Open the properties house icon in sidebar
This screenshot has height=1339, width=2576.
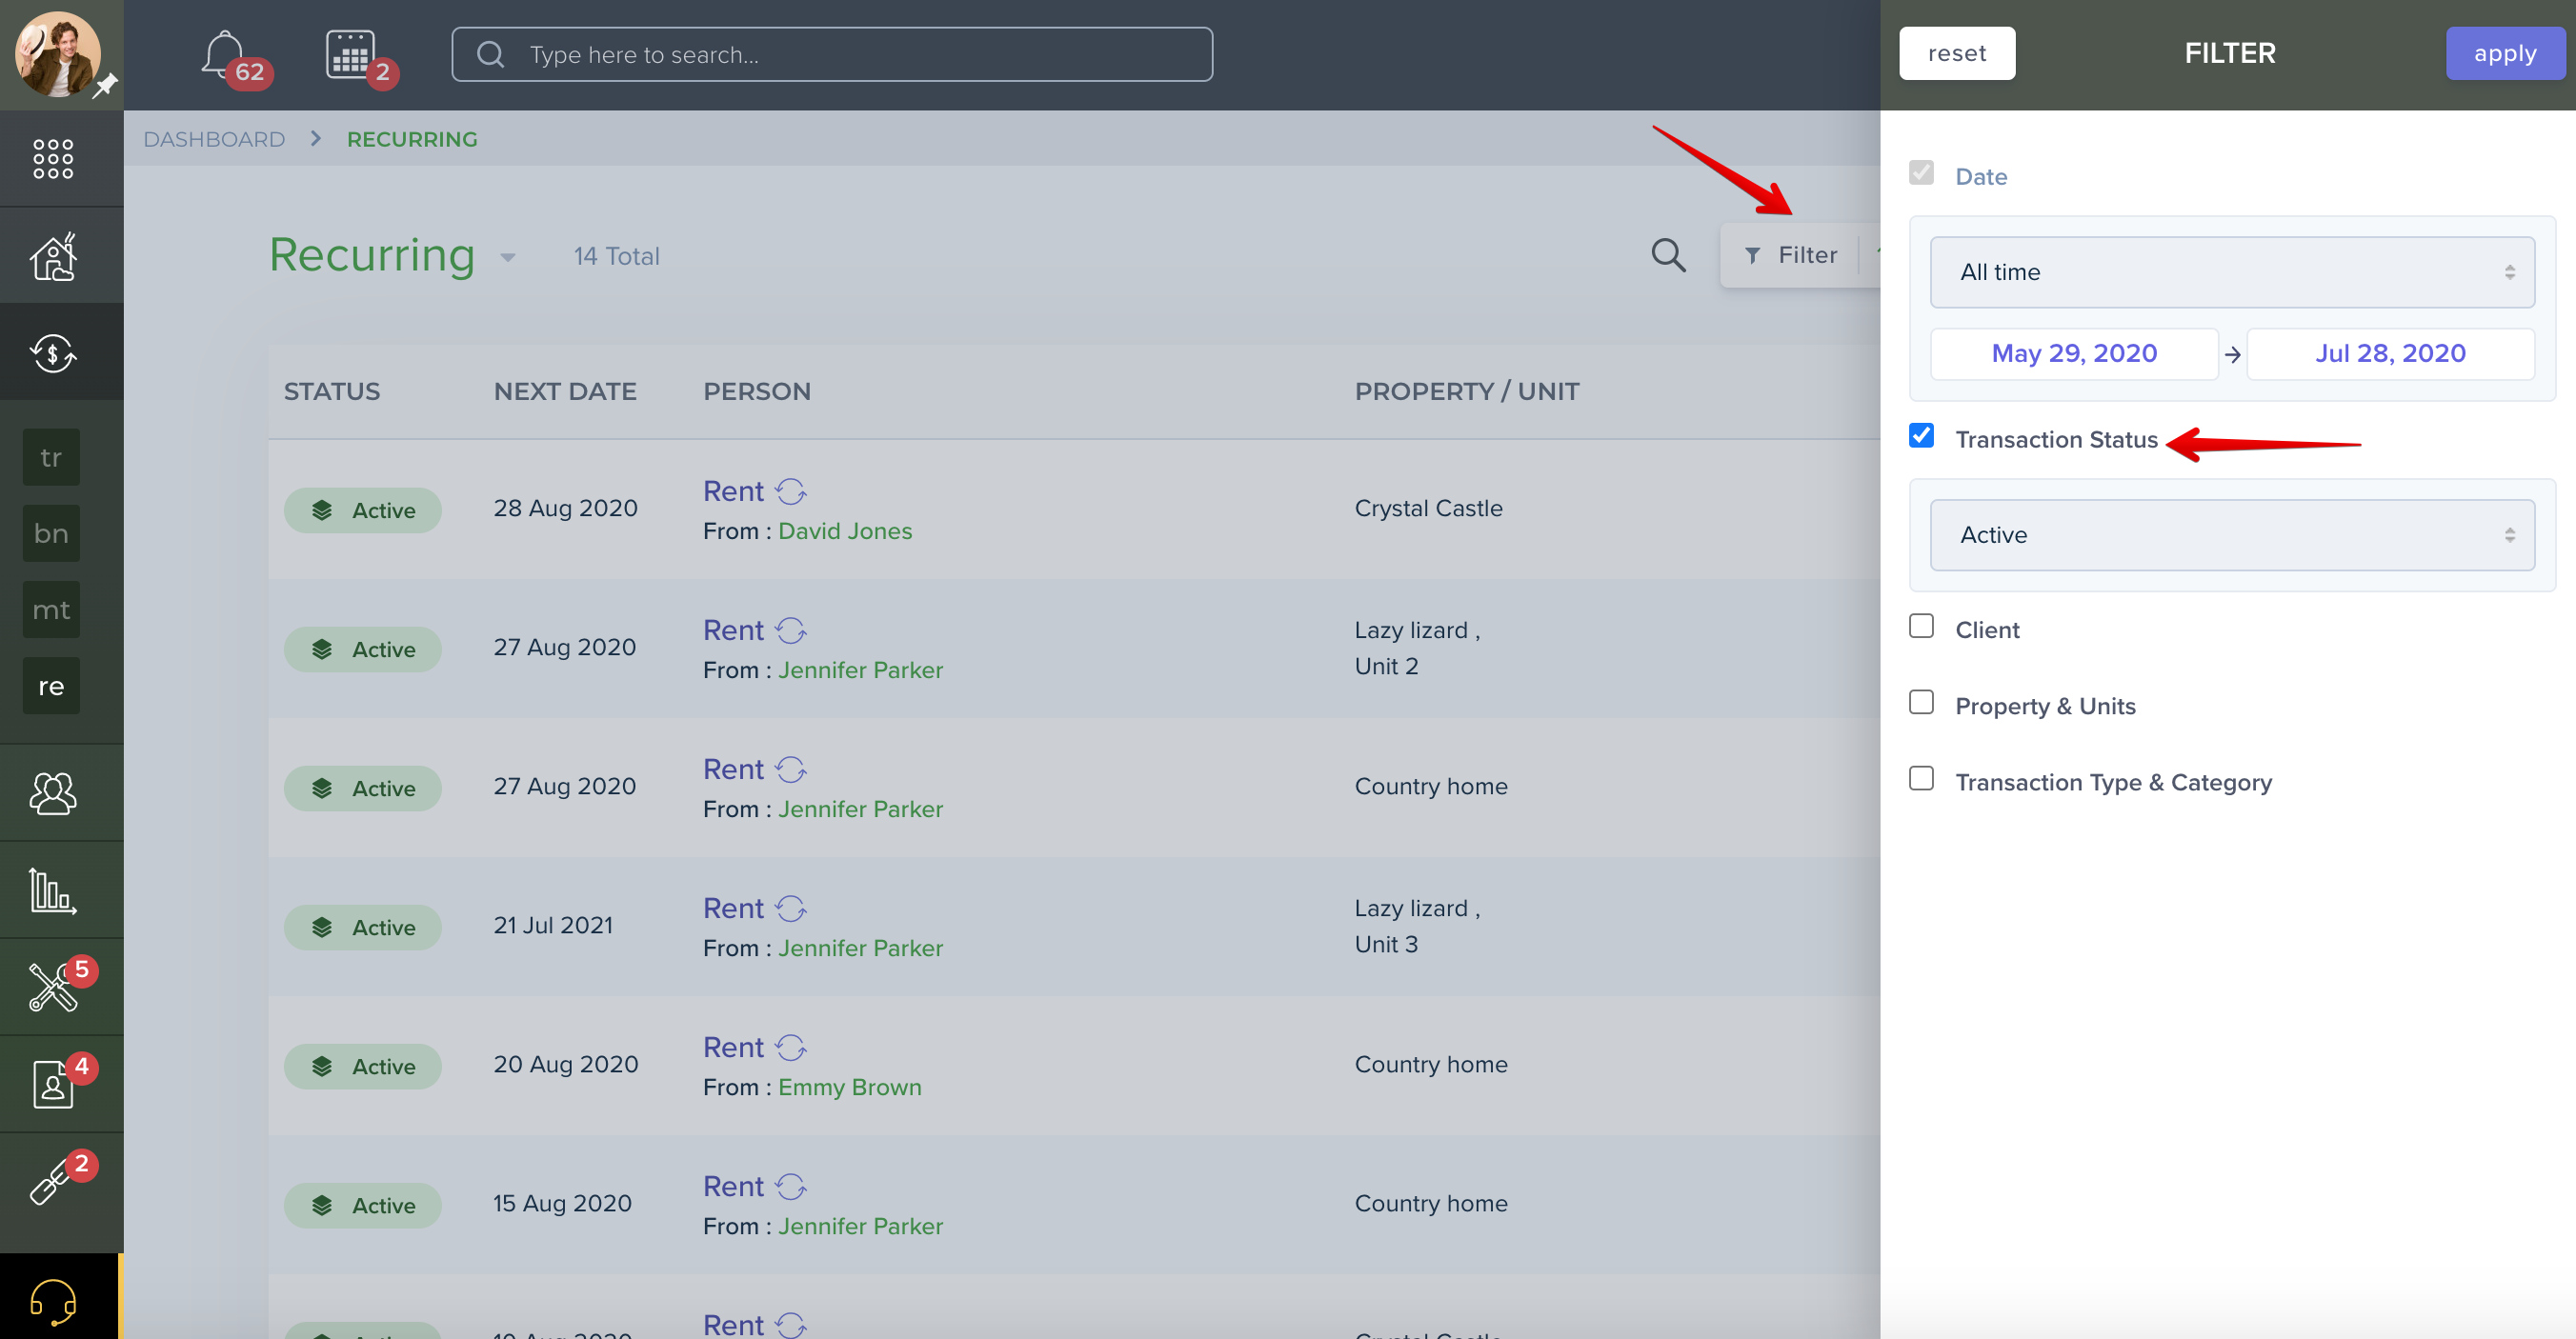click(x=53, y=256)
